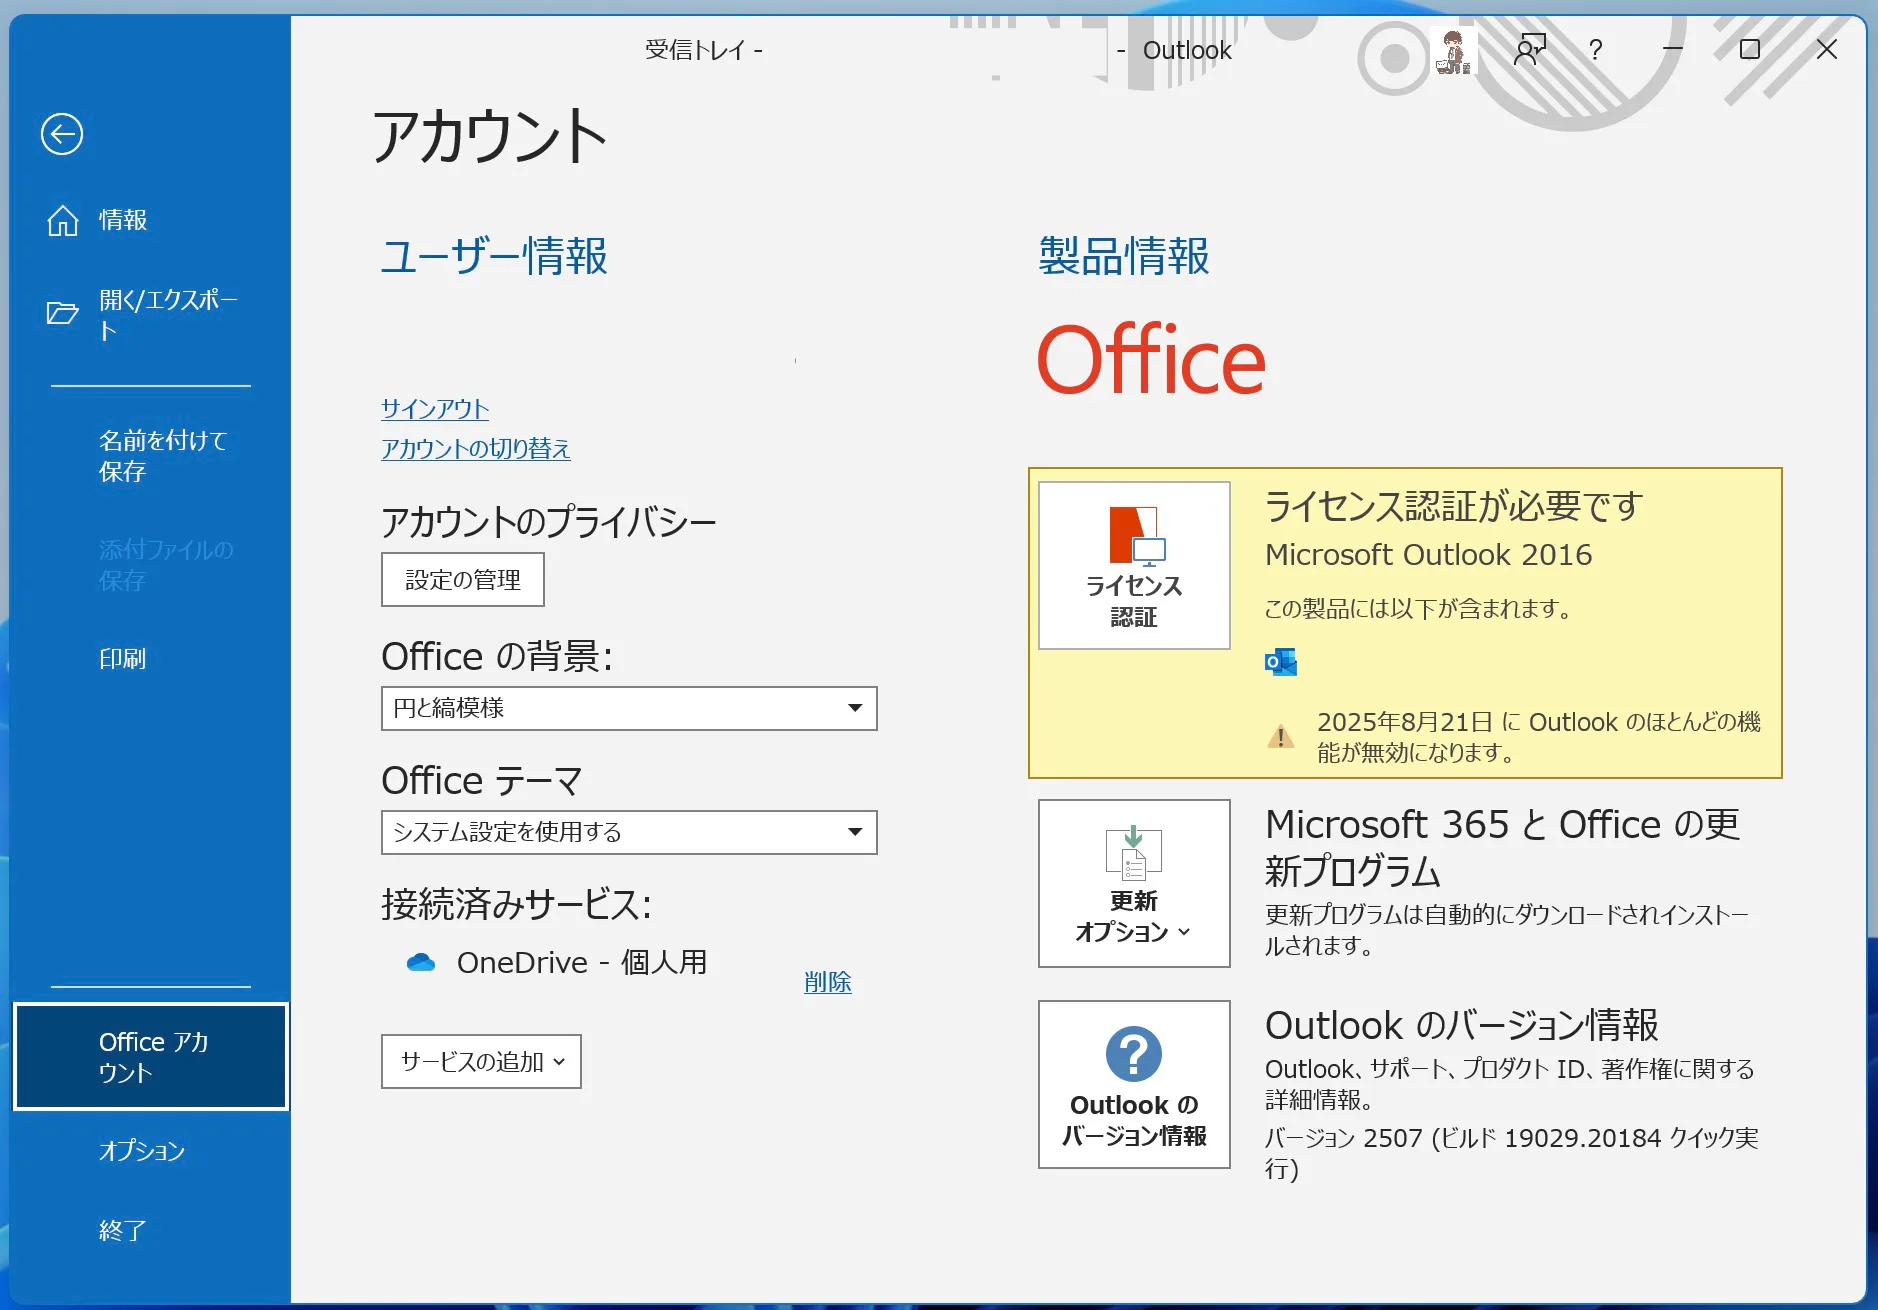This screenshot has height=1310, width=1878.
Task: Click the Outlook app icon in license box
Action: [1281, 662]
